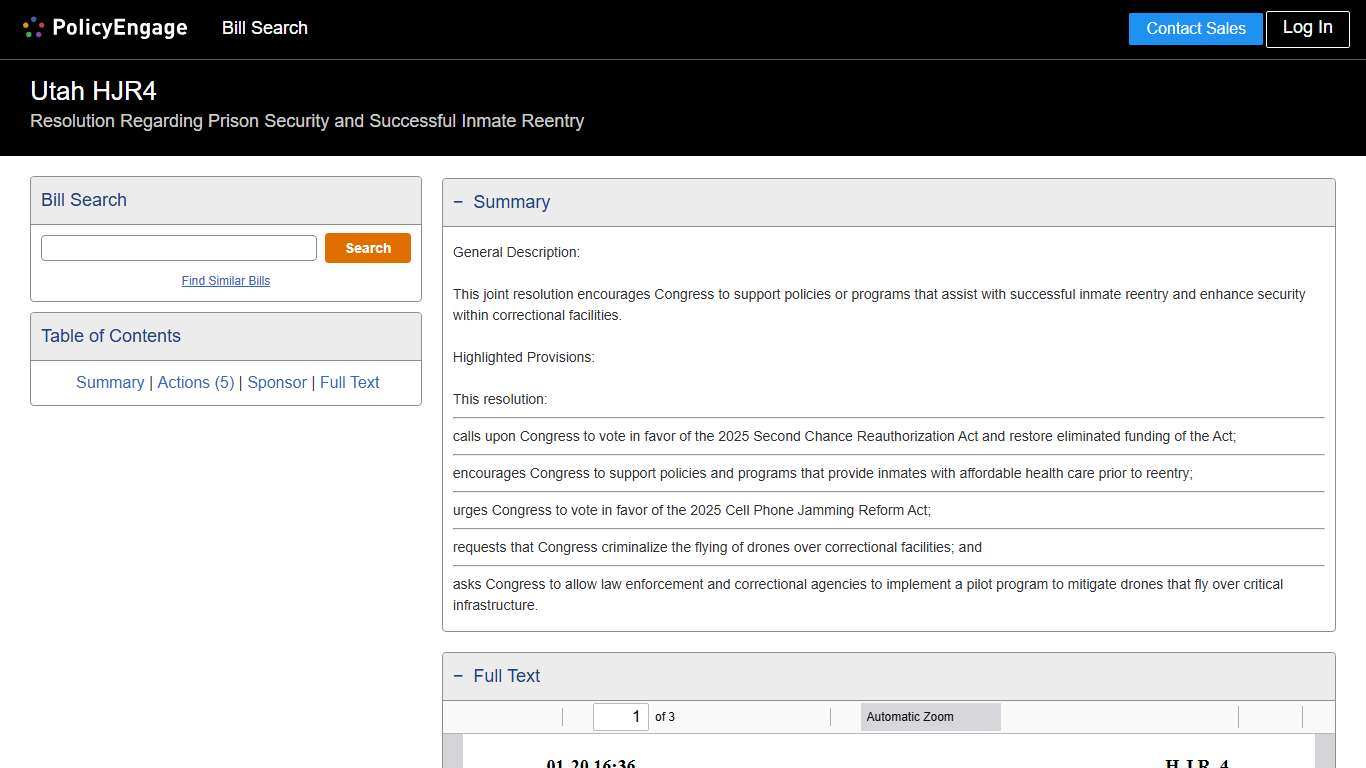
Task: Click the zoom in icon in PDF viewer
Action: [845, 717]
